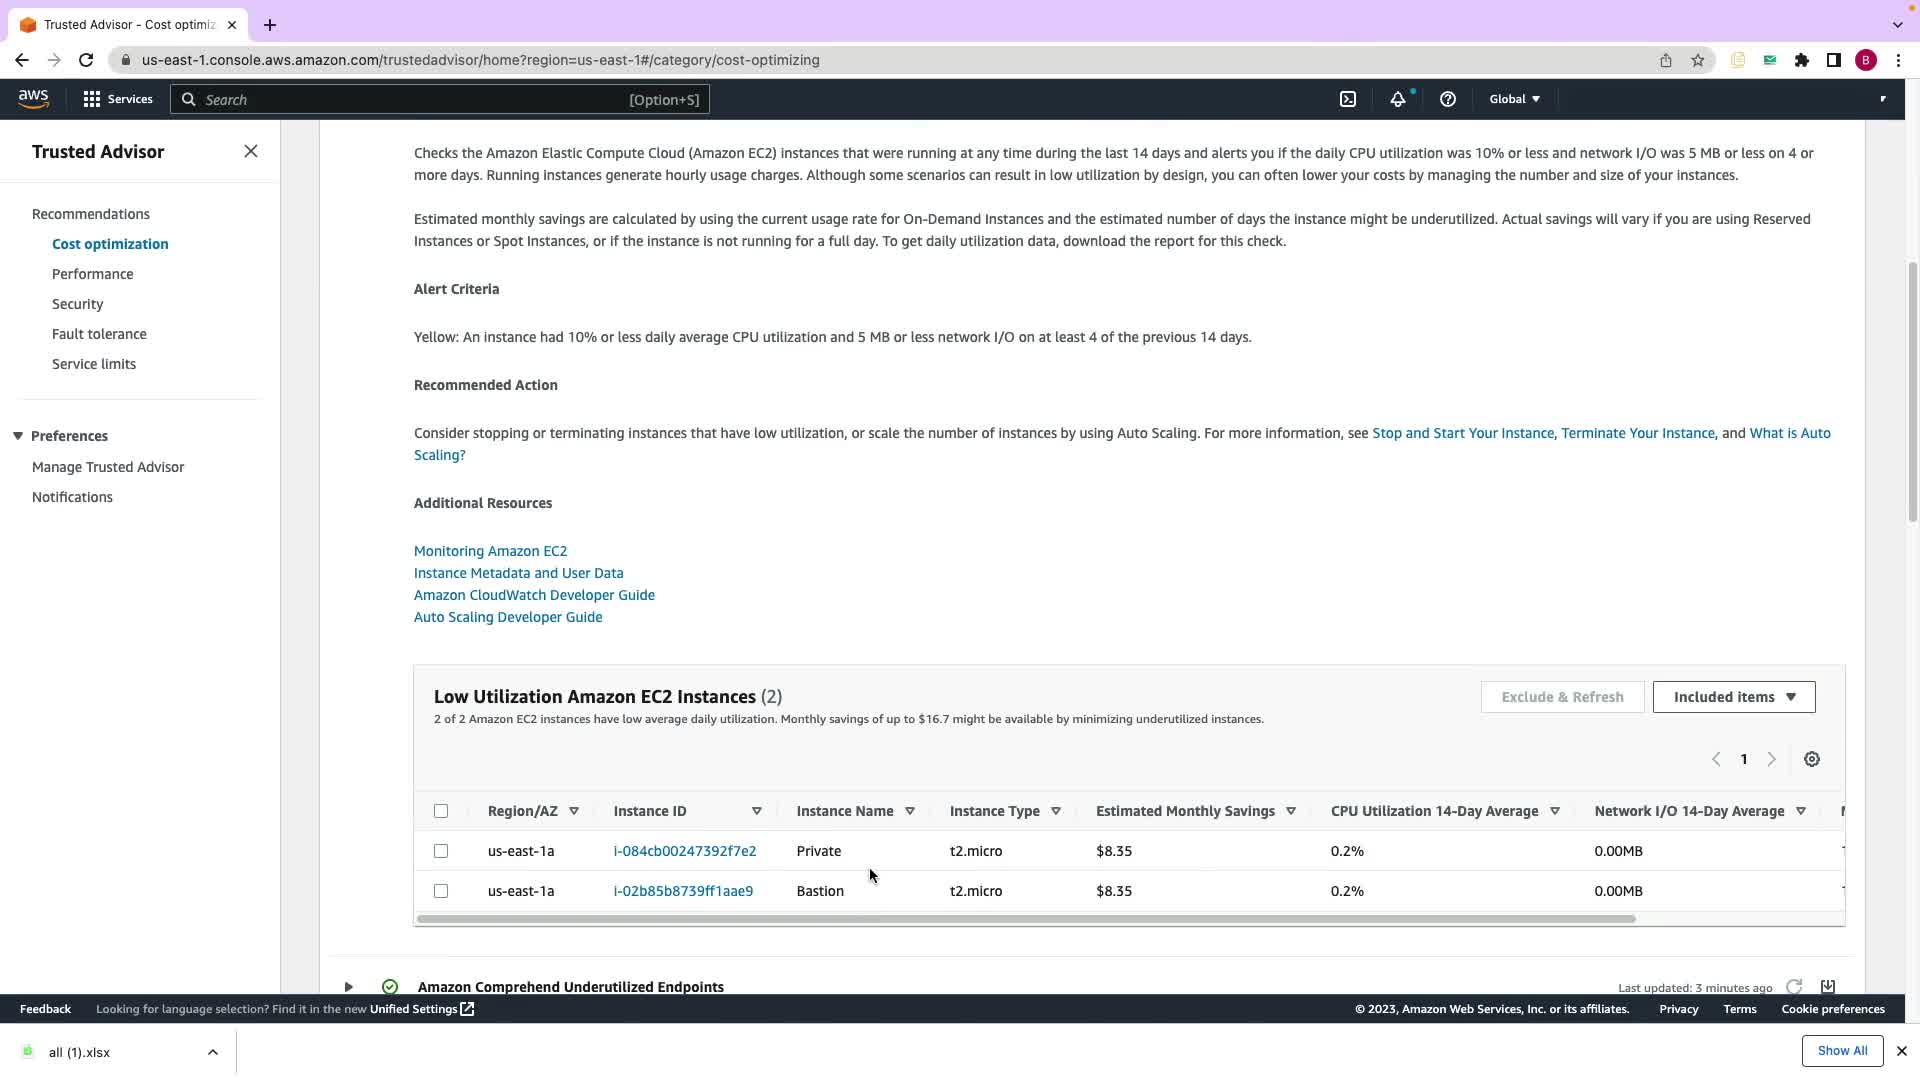Open table preferences gear icon
Image resolution: width=1920 pixels, height=1080 pixels.
pos(1811,759)
